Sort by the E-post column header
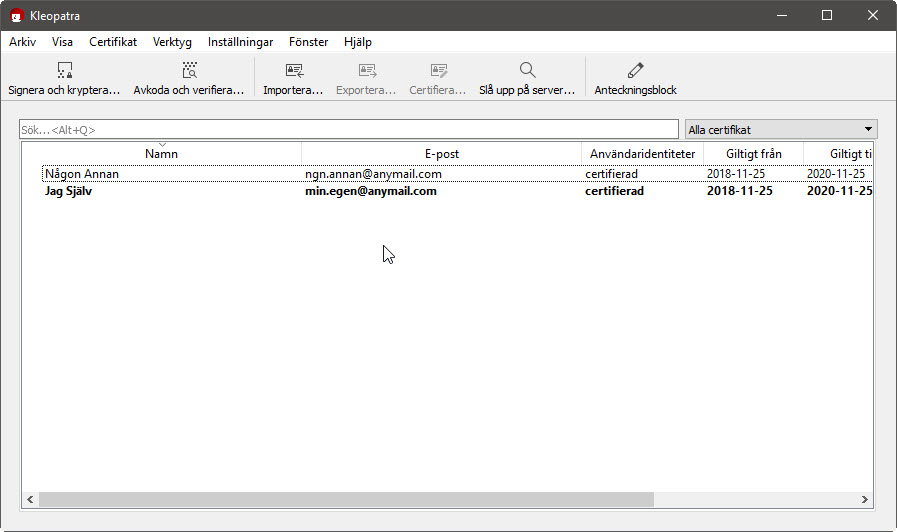The width and height of the screenshot is (897, 532). point(441,154)
